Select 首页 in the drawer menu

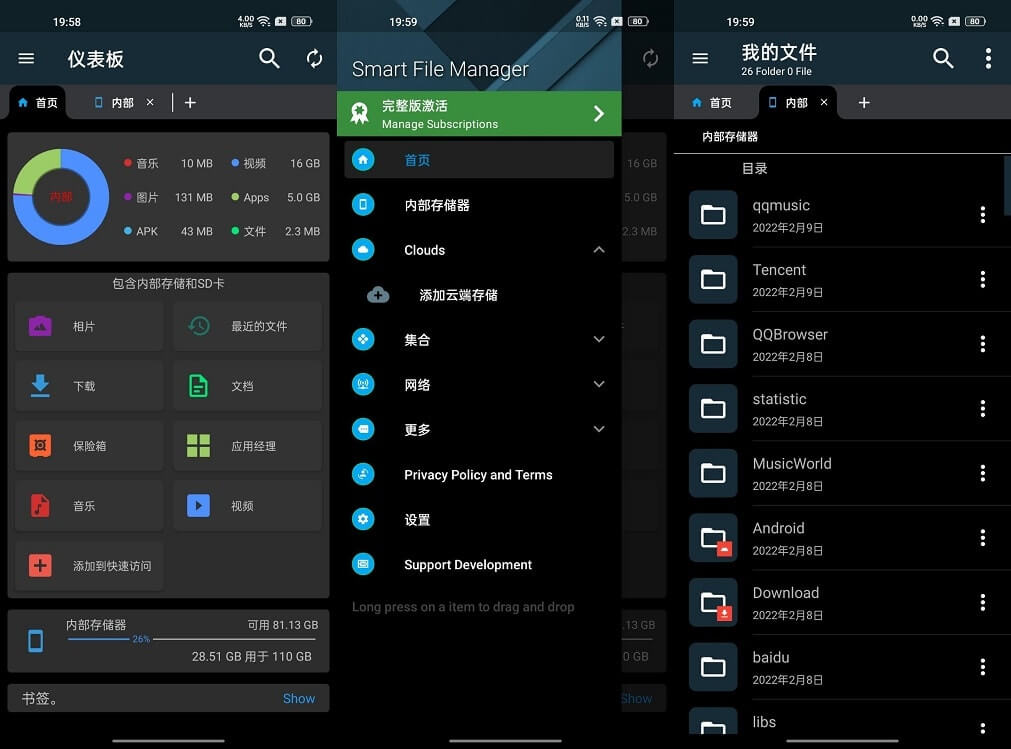478,160
